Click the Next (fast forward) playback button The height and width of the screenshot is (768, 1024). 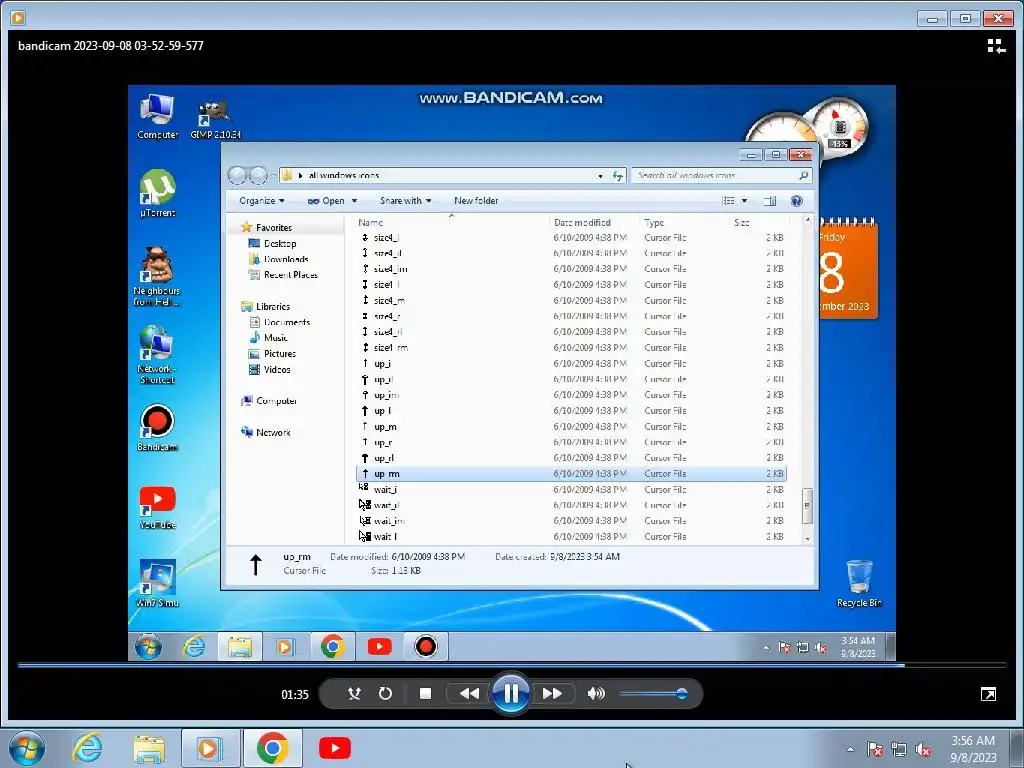(x=552, y=694)
